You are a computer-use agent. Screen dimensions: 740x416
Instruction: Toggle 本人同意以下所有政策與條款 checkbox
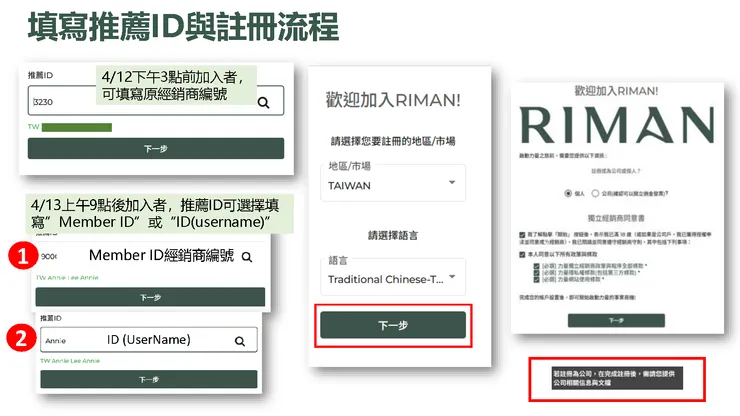pyautogui.click(x=522, y=255)
